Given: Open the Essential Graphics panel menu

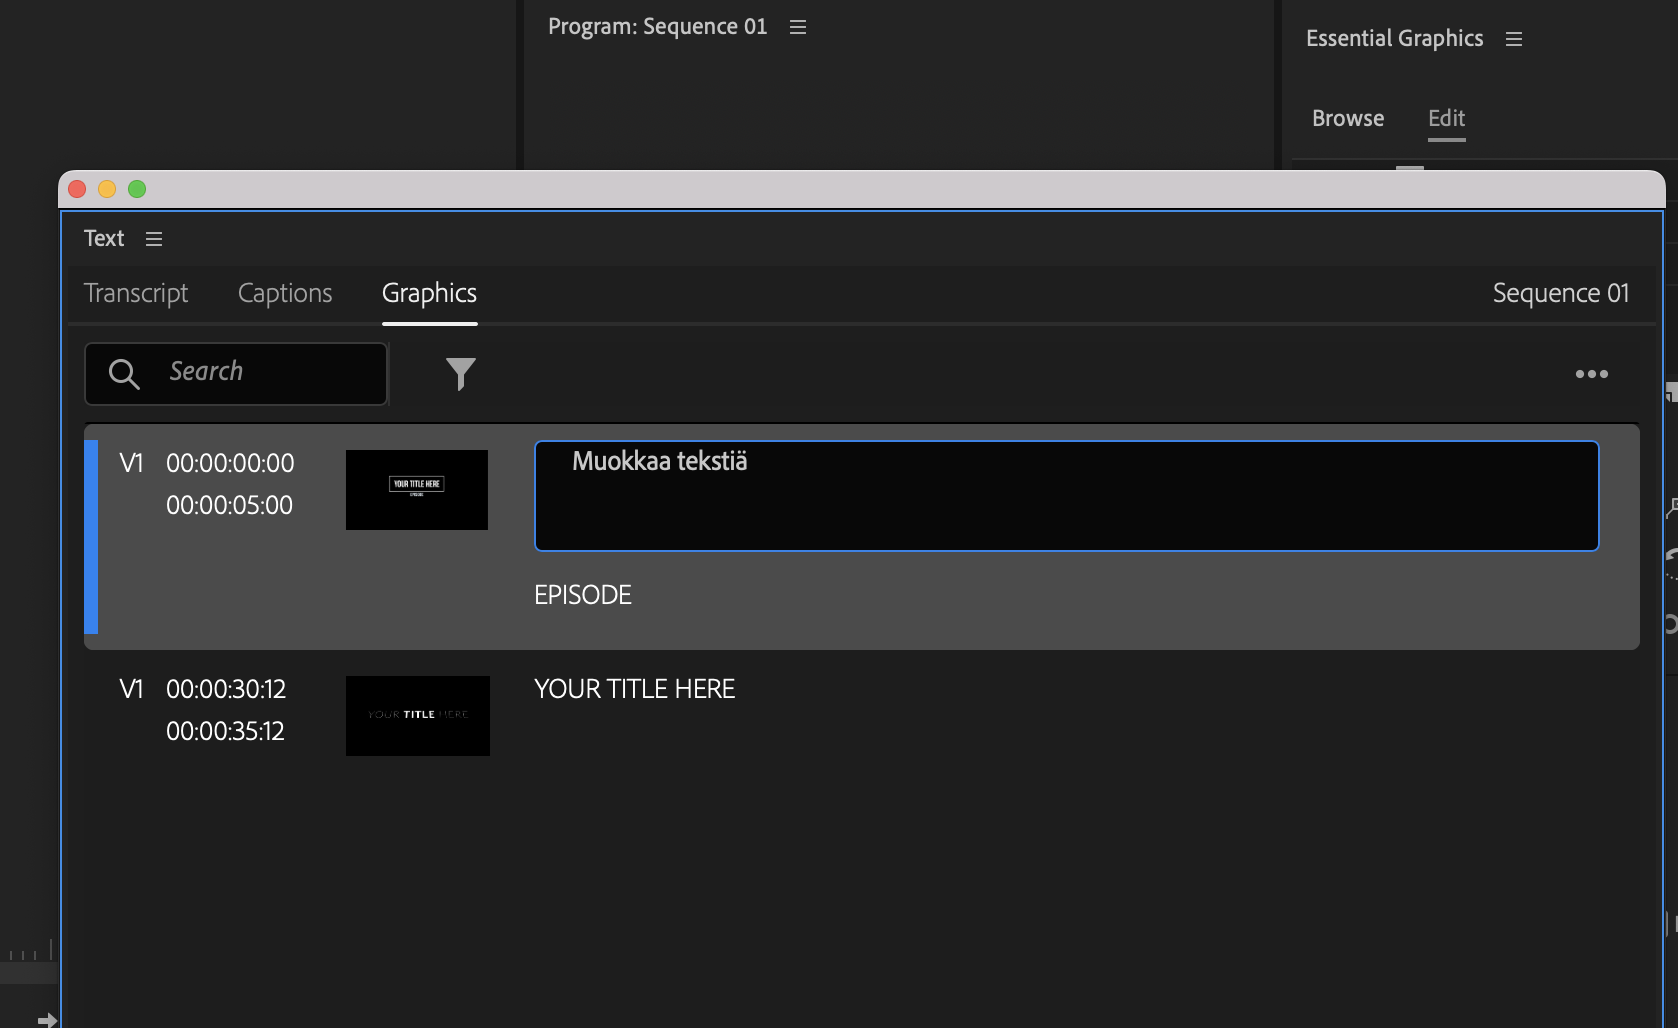Looking at the screenshot, I should pos(1513,39).
